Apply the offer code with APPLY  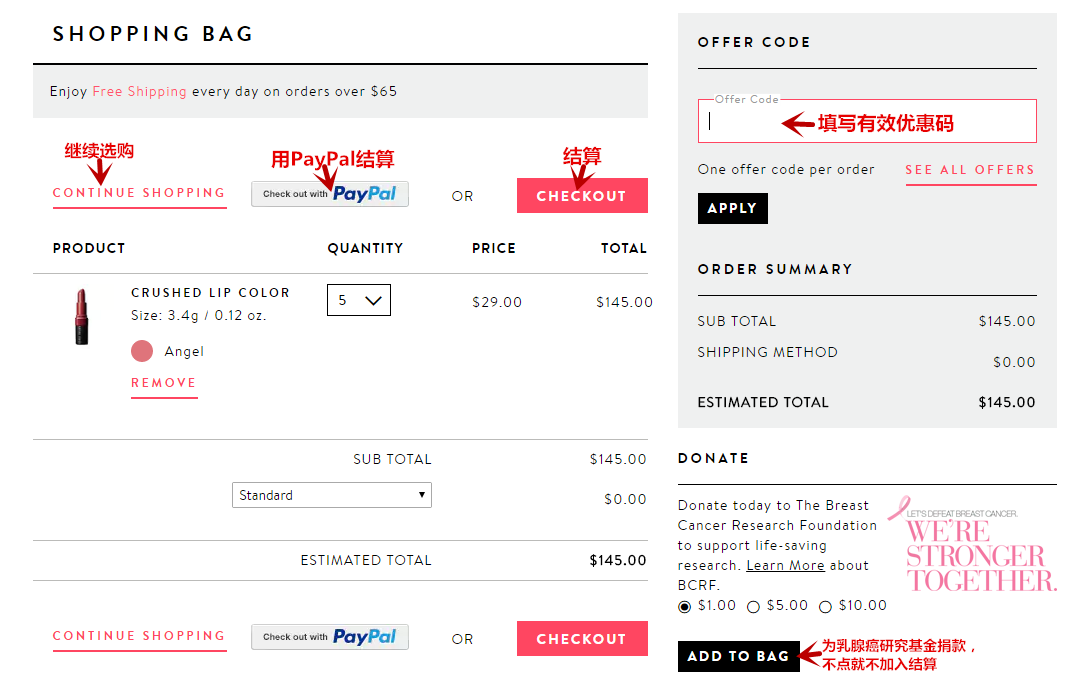tap(733, 208)
